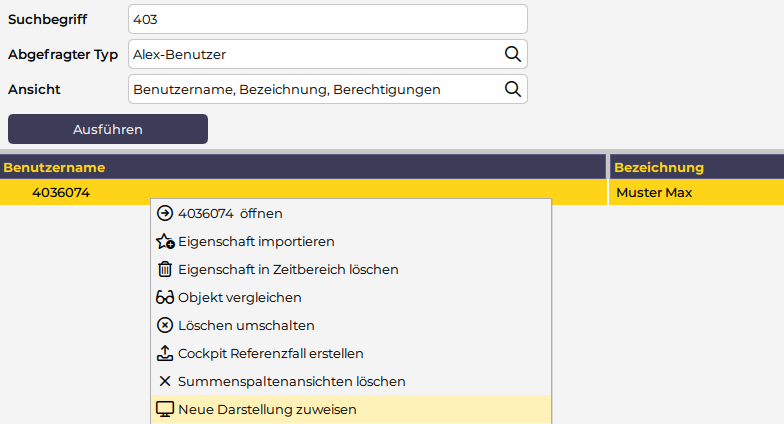The height and width of the screenshot is (424, 784).
Task: Click the trash icon for Zeitbereich löschen
Action: tap(165, 269)
